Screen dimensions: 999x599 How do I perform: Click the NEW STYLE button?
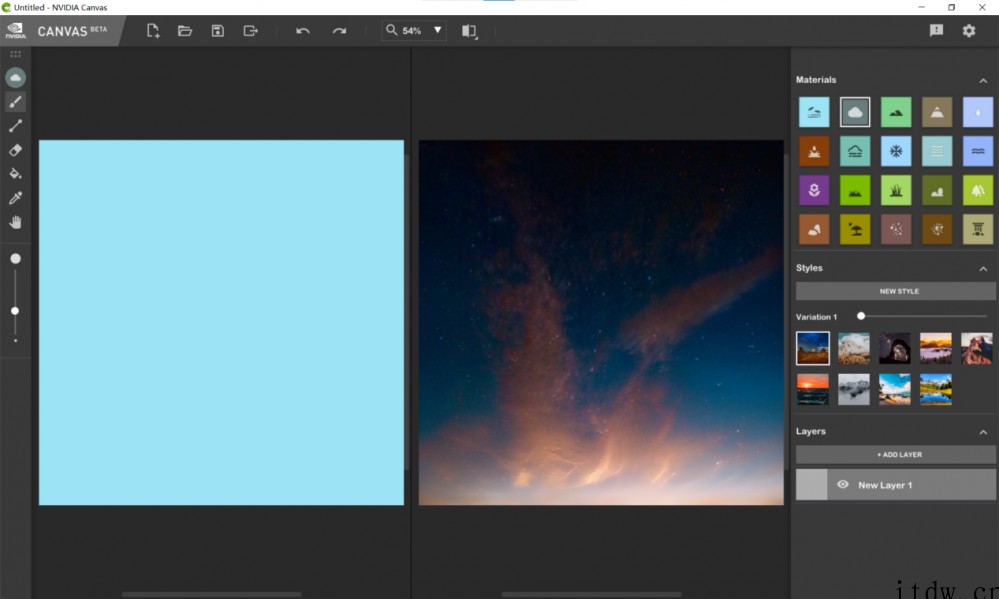[x=895, y=291]
